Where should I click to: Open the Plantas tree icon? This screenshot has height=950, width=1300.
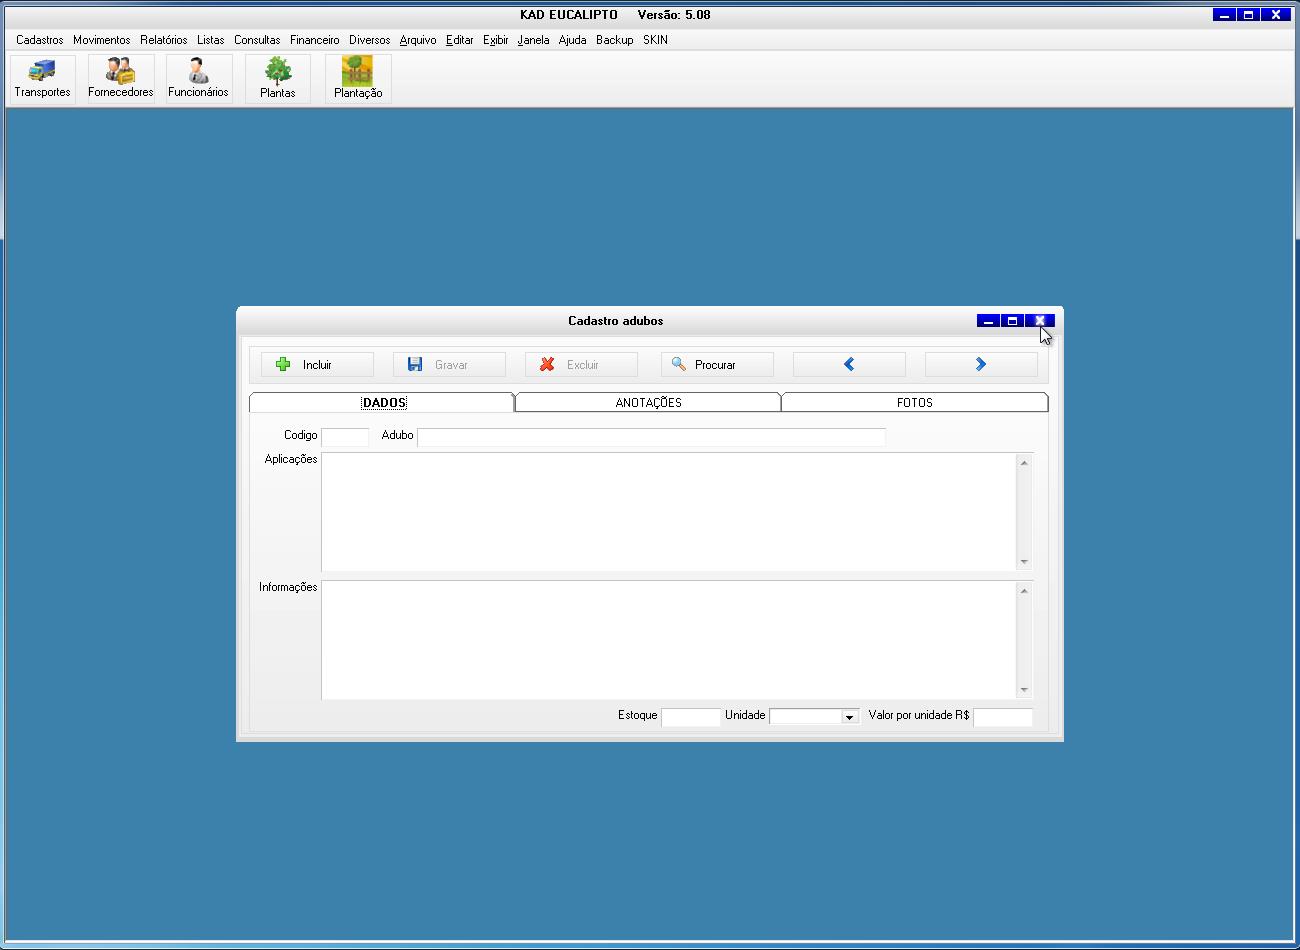pyautogui.click(x=277, y=78)
